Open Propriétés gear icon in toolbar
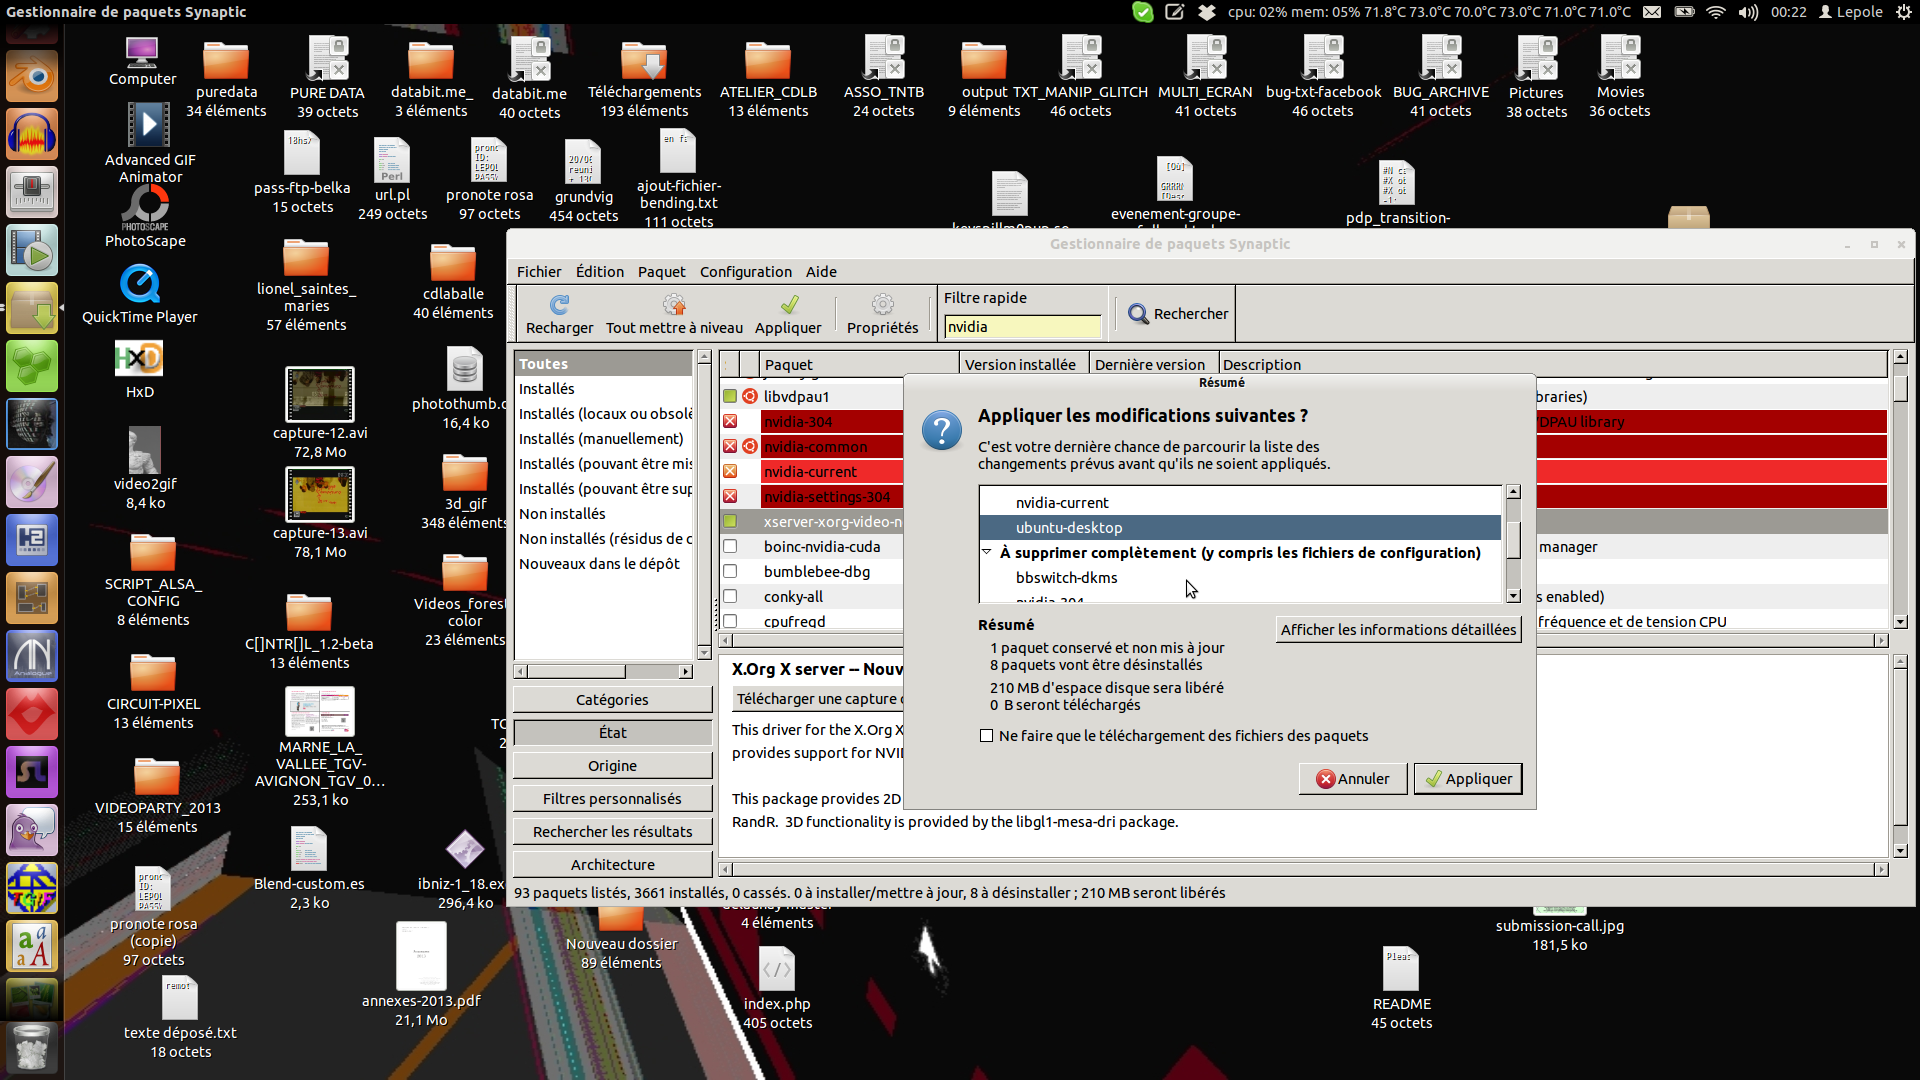Viewport: 1920px width, 1080px height. click(x=882, y=304)
